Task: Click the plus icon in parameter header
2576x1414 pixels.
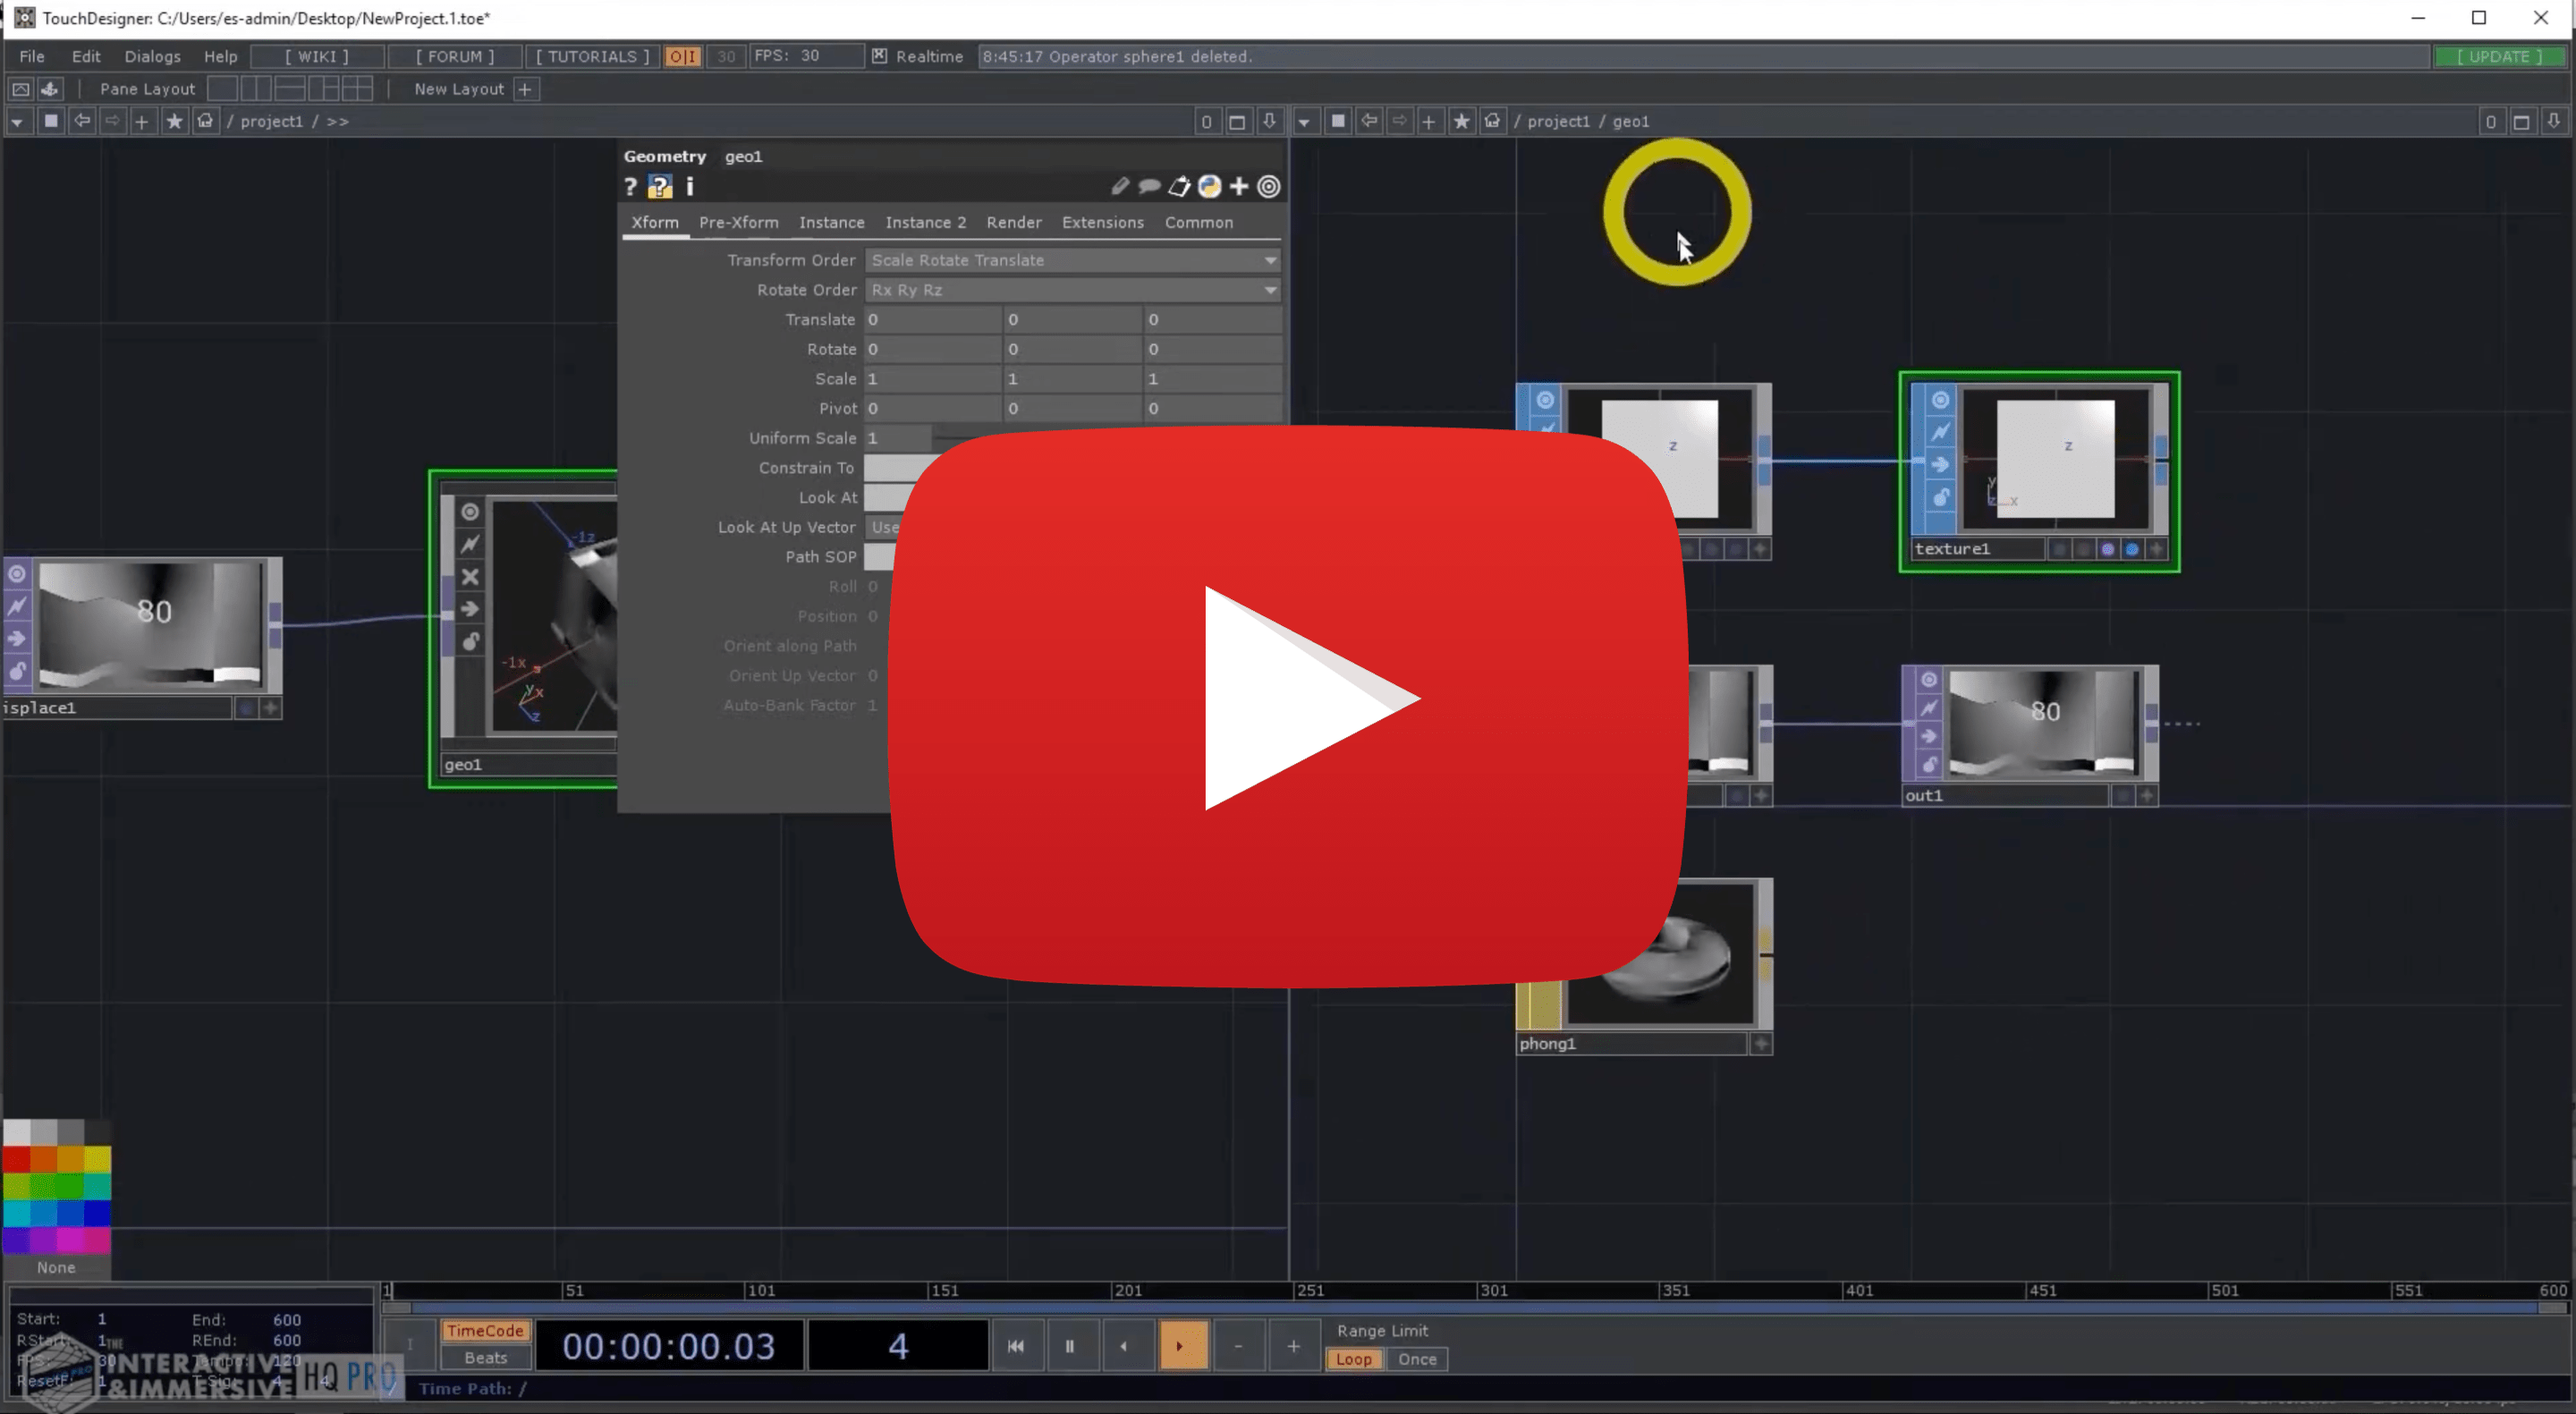Action: (x=1239, y=187)
